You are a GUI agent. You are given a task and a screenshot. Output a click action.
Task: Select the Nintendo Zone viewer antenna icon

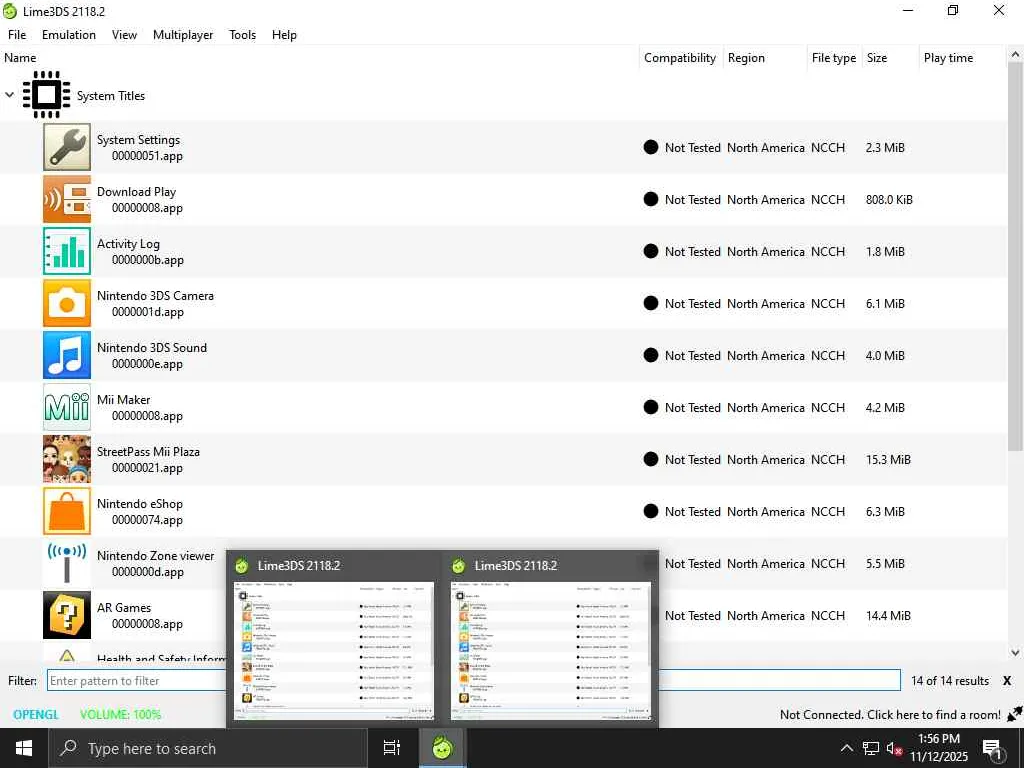67,563
